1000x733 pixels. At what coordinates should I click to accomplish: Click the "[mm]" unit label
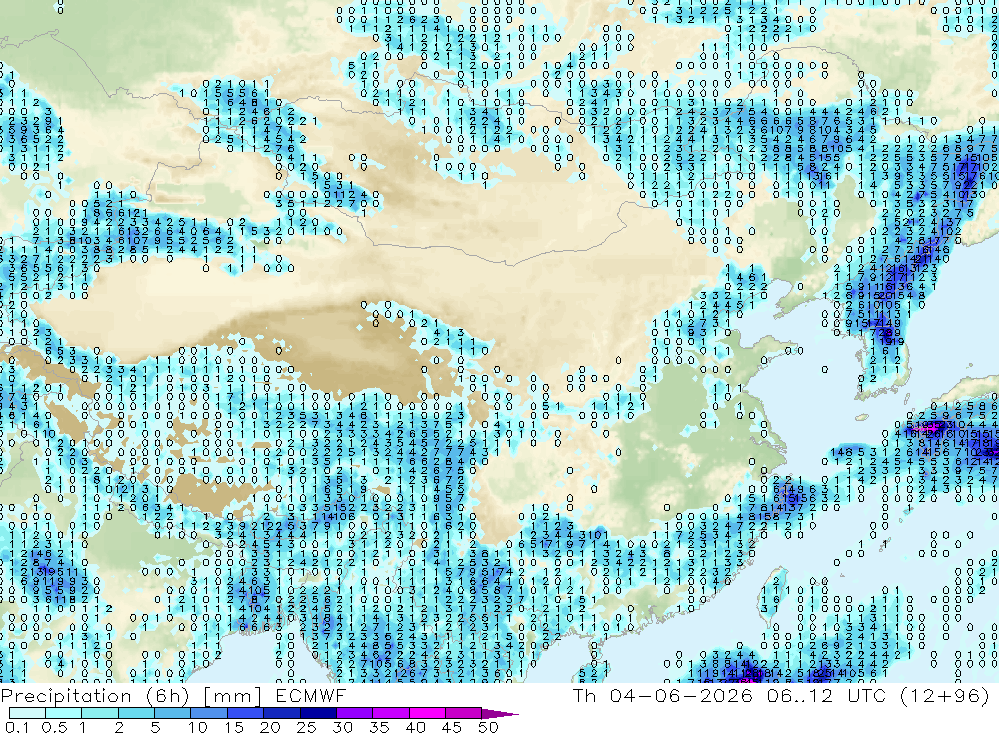tap(232, 695)
